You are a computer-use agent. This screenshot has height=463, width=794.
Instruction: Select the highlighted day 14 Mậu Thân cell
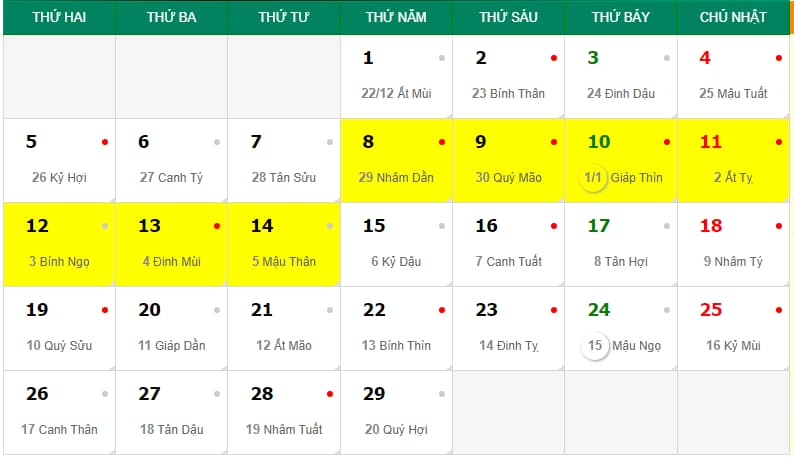point(284,244)
